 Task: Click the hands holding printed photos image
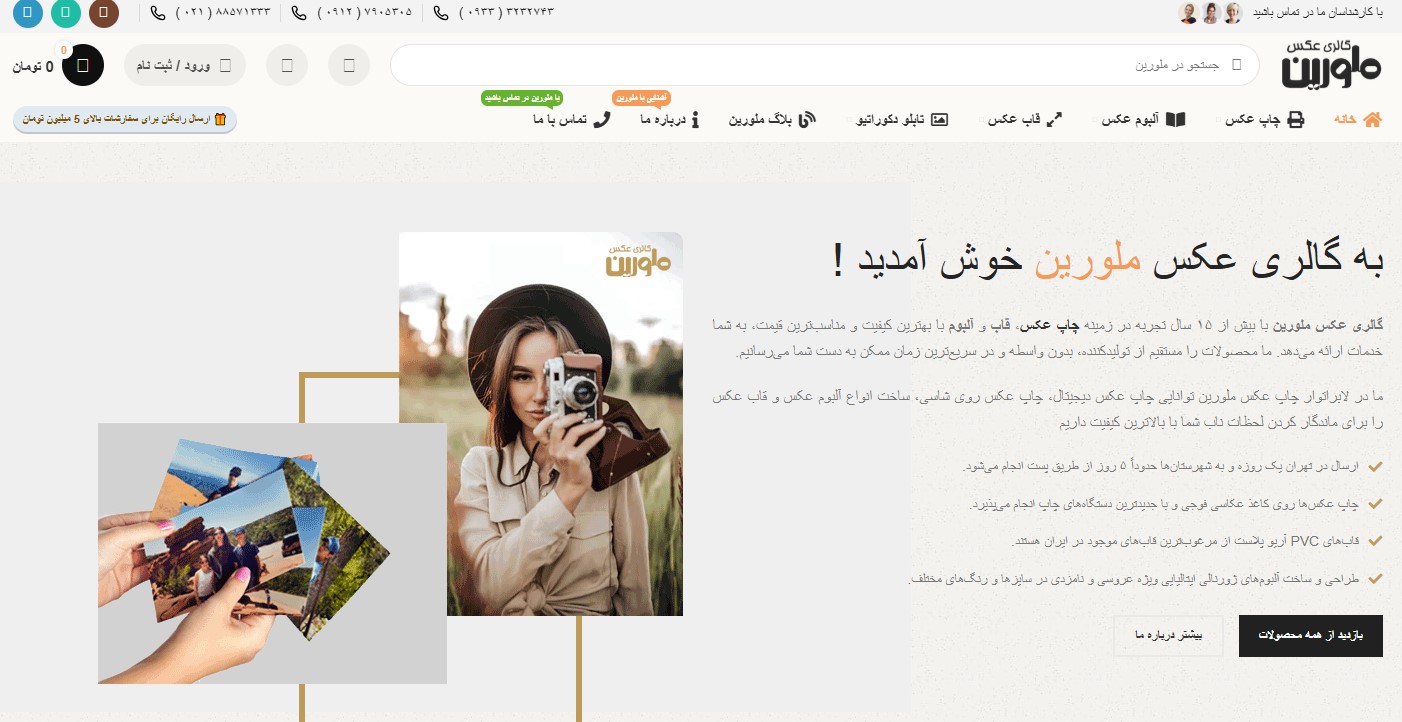pyautogui.click(x=272, y=553)
